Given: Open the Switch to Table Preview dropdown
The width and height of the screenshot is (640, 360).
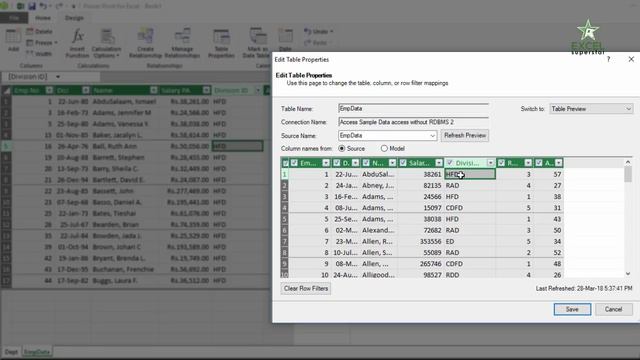Looking at the screenshot, I should tap(591, 109).
